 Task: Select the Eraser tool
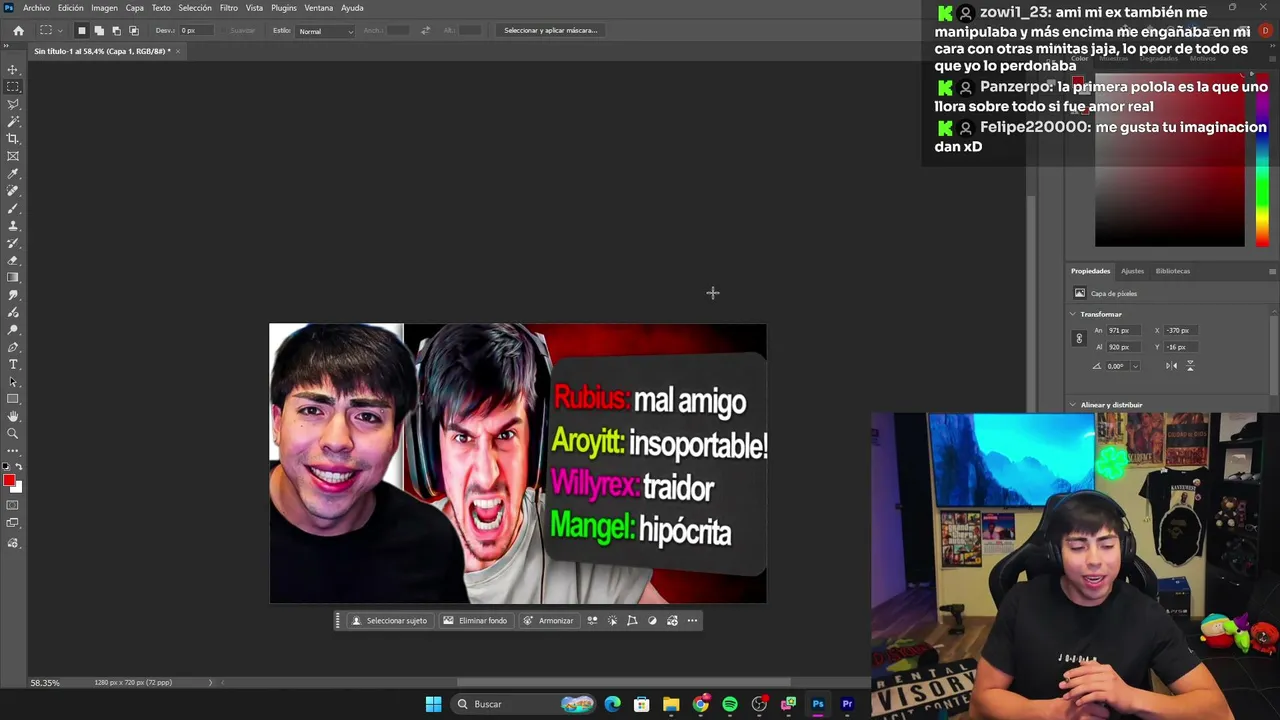13,260
